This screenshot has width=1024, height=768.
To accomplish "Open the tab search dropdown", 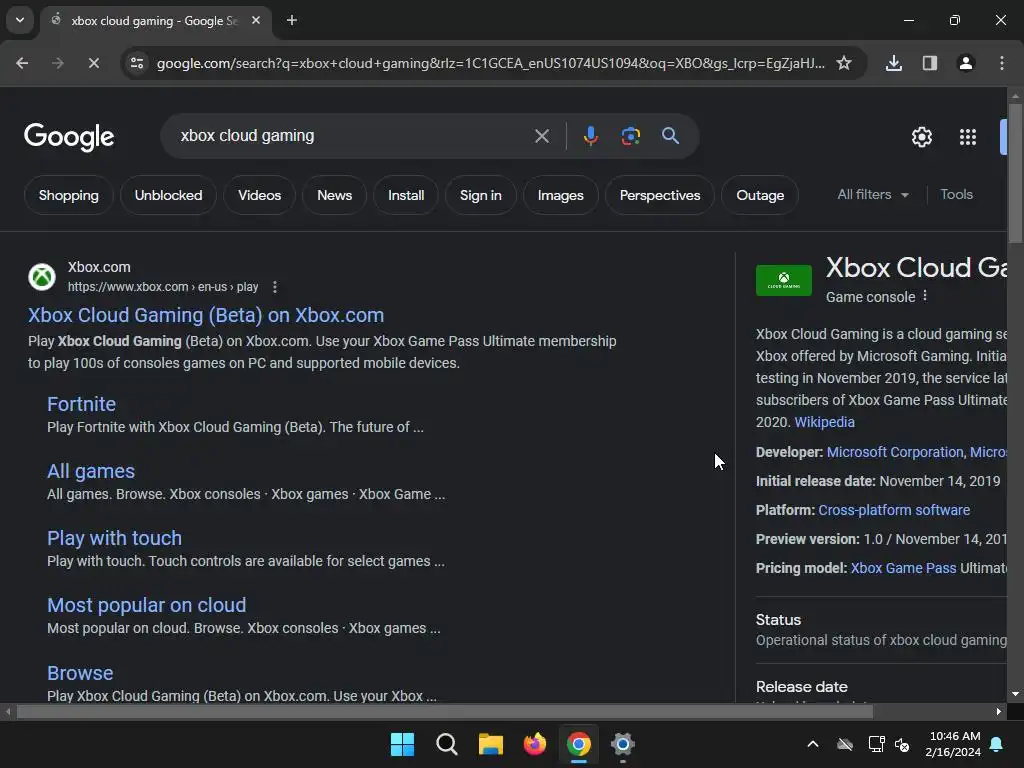I will (x=20, y=20).
